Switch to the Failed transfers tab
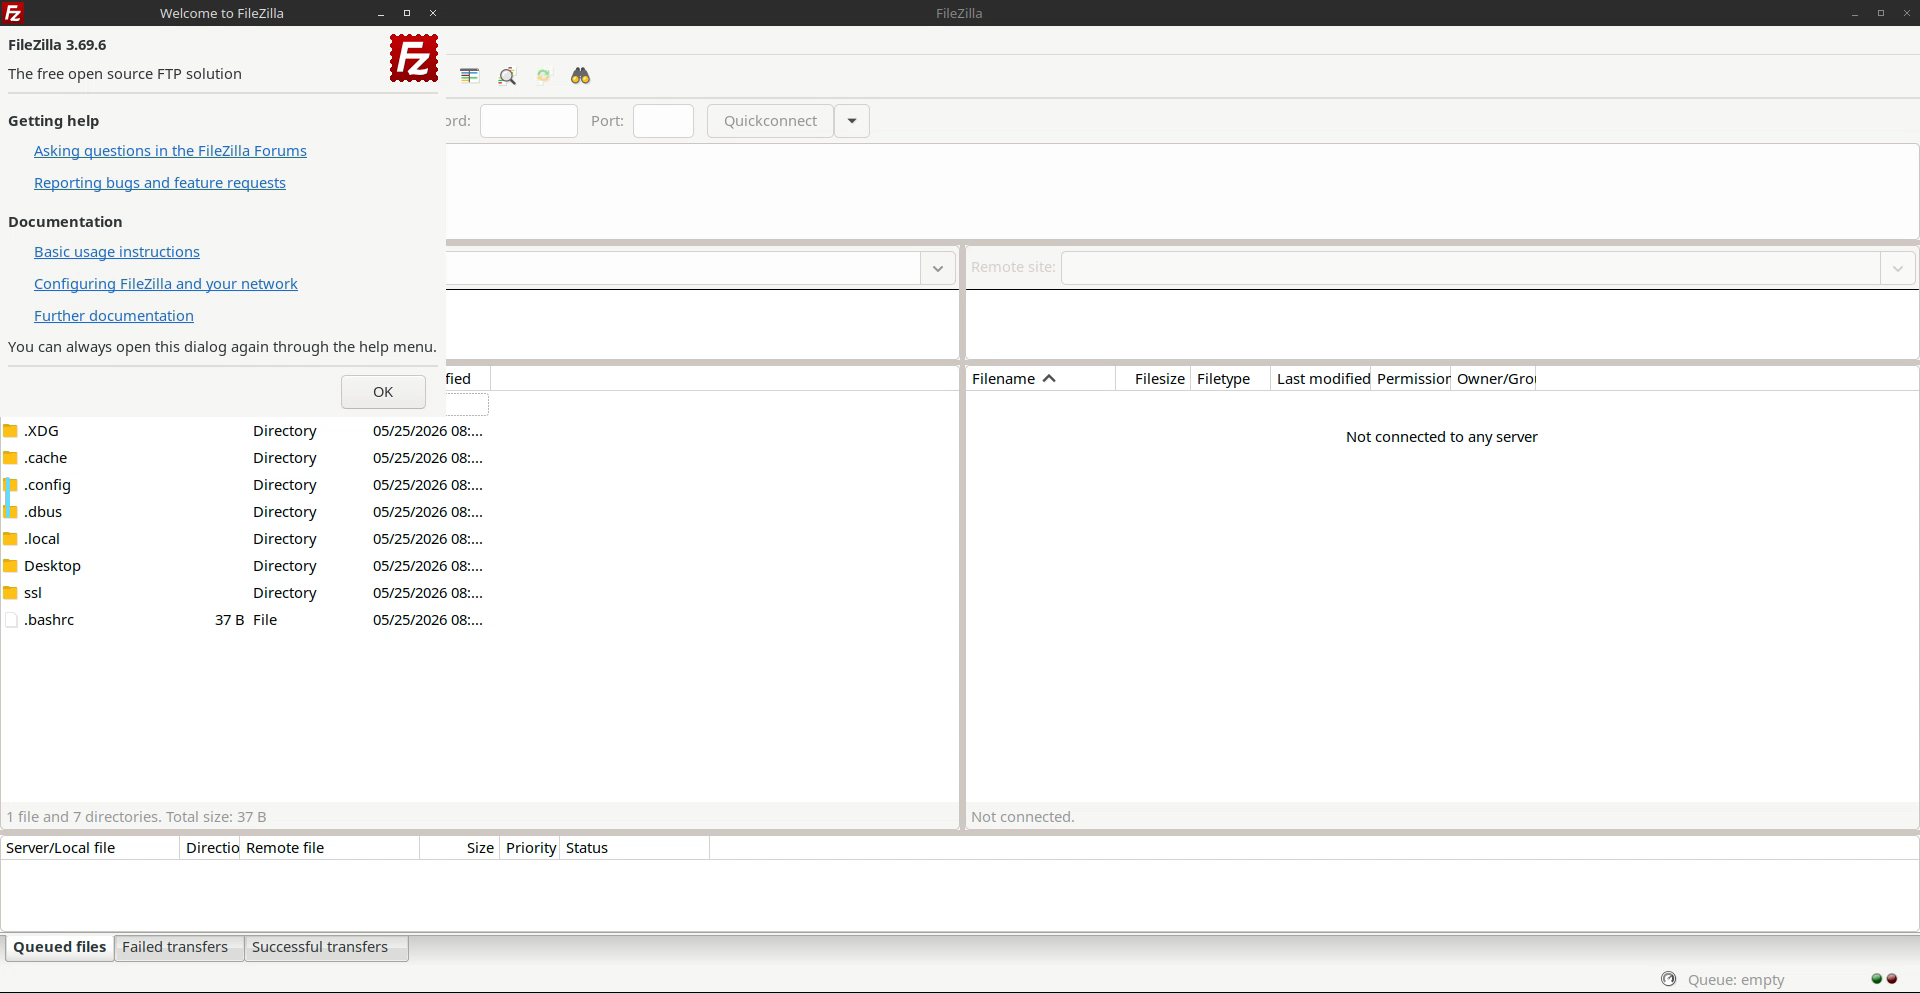 [175, 947]
